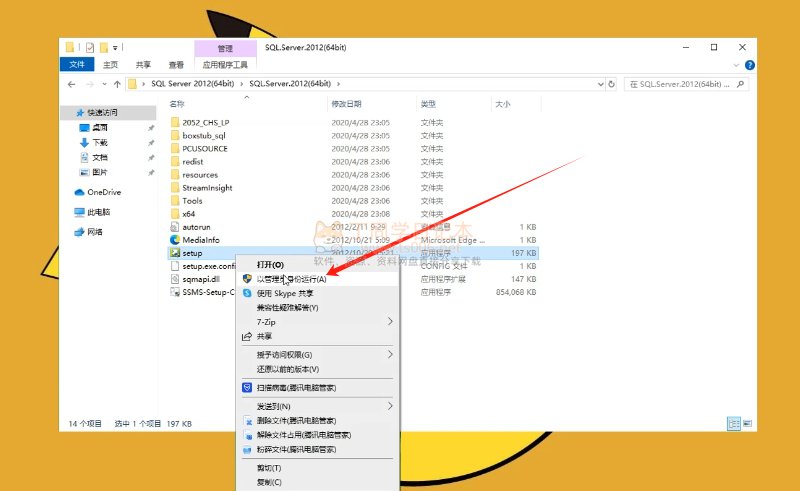Viewport: 800px width, 491px height.
Task: Open recent locations dropdown near navigation arrows
Action: coord(105,84)
